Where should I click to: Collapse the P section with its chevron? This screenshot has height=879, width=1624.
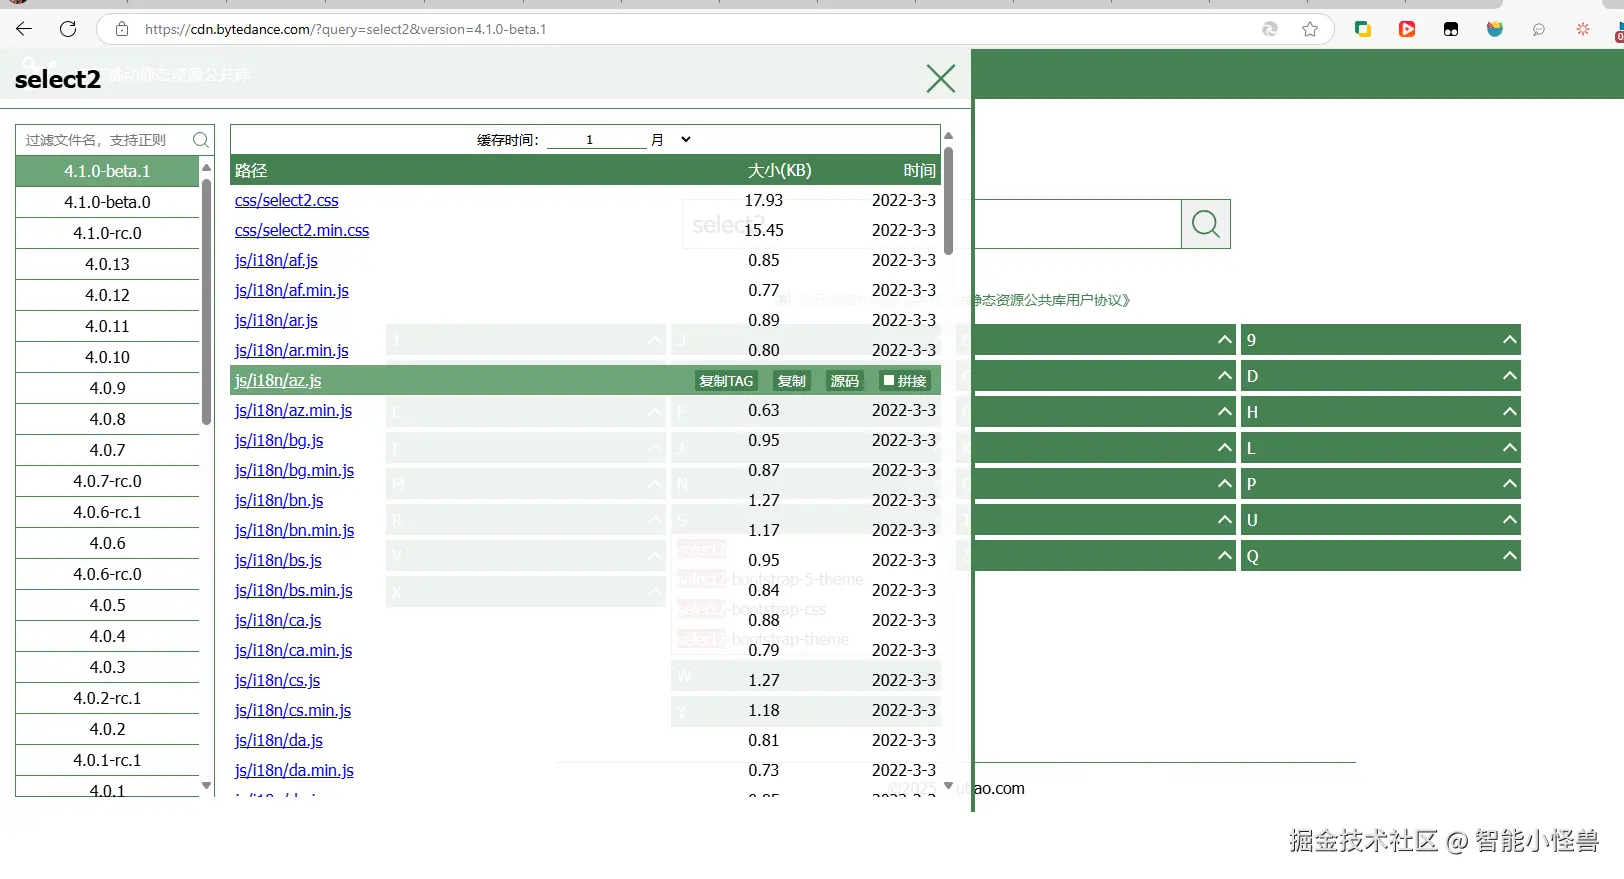tap(1510, 484)
